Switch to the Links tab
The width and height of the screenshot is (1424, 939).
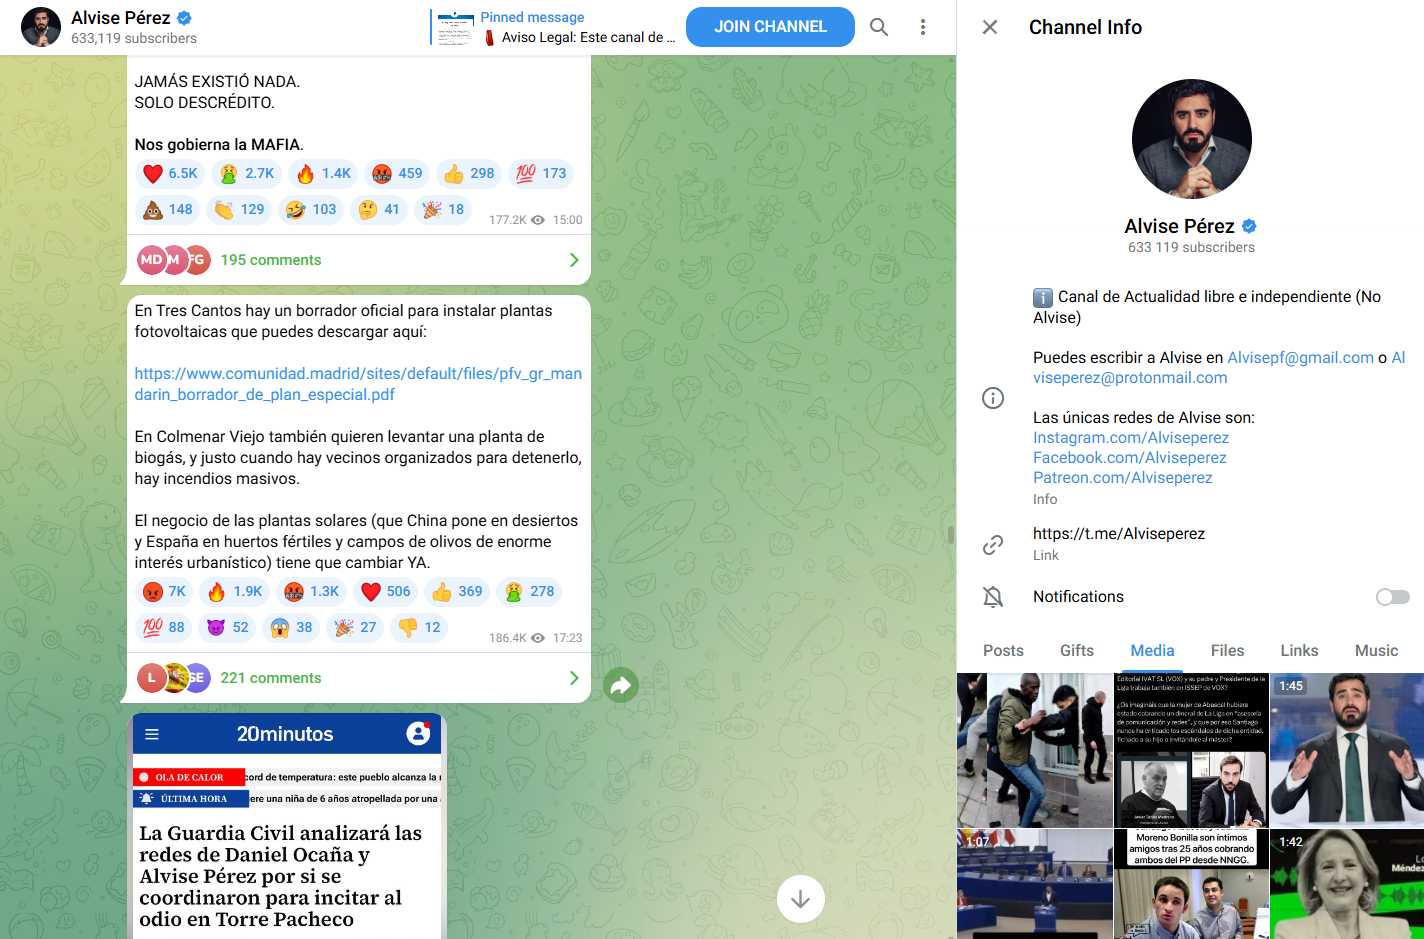click(1299, 651)
